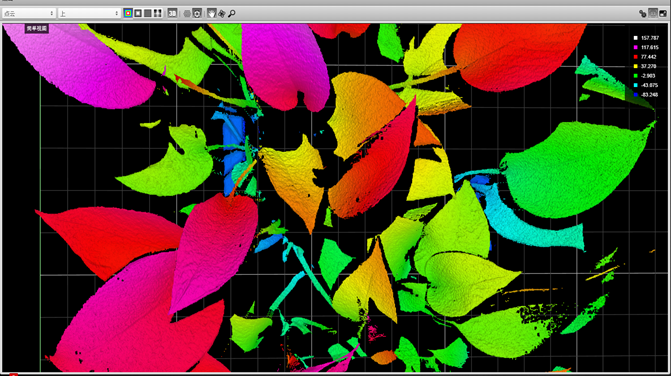Toggle the 3D view button
This screenshot has width=671, height=376.
pyautogui.click(x=172, y=13)
